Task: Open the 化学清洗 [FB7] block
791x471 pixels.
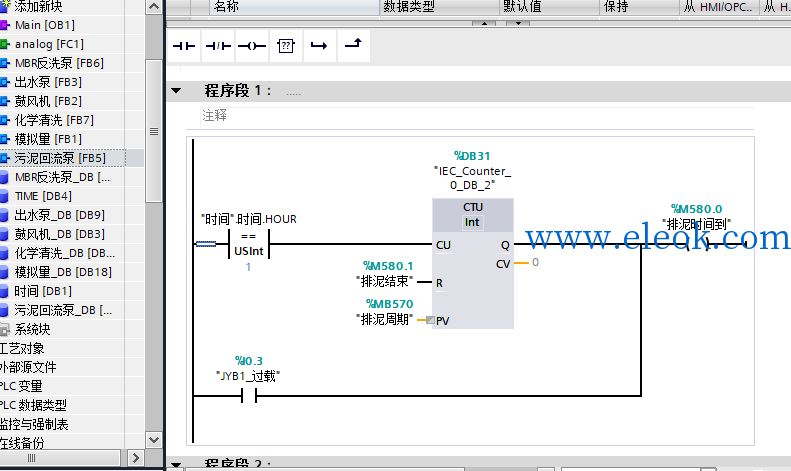Action: point(54,120)
